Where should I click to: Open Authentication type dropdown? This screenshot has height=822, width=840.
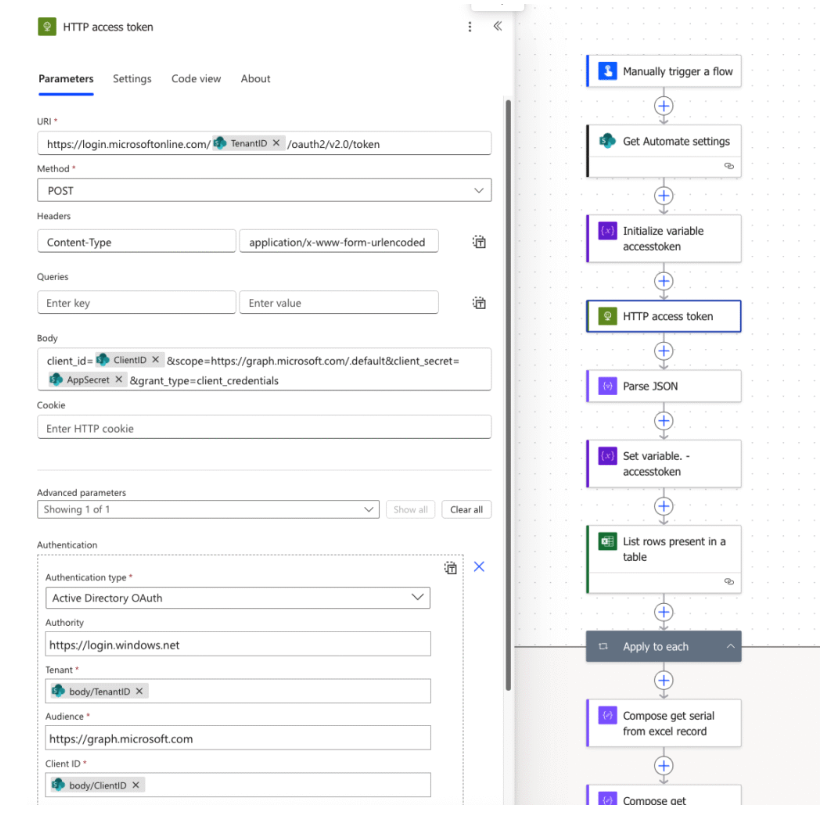[238, 598]
